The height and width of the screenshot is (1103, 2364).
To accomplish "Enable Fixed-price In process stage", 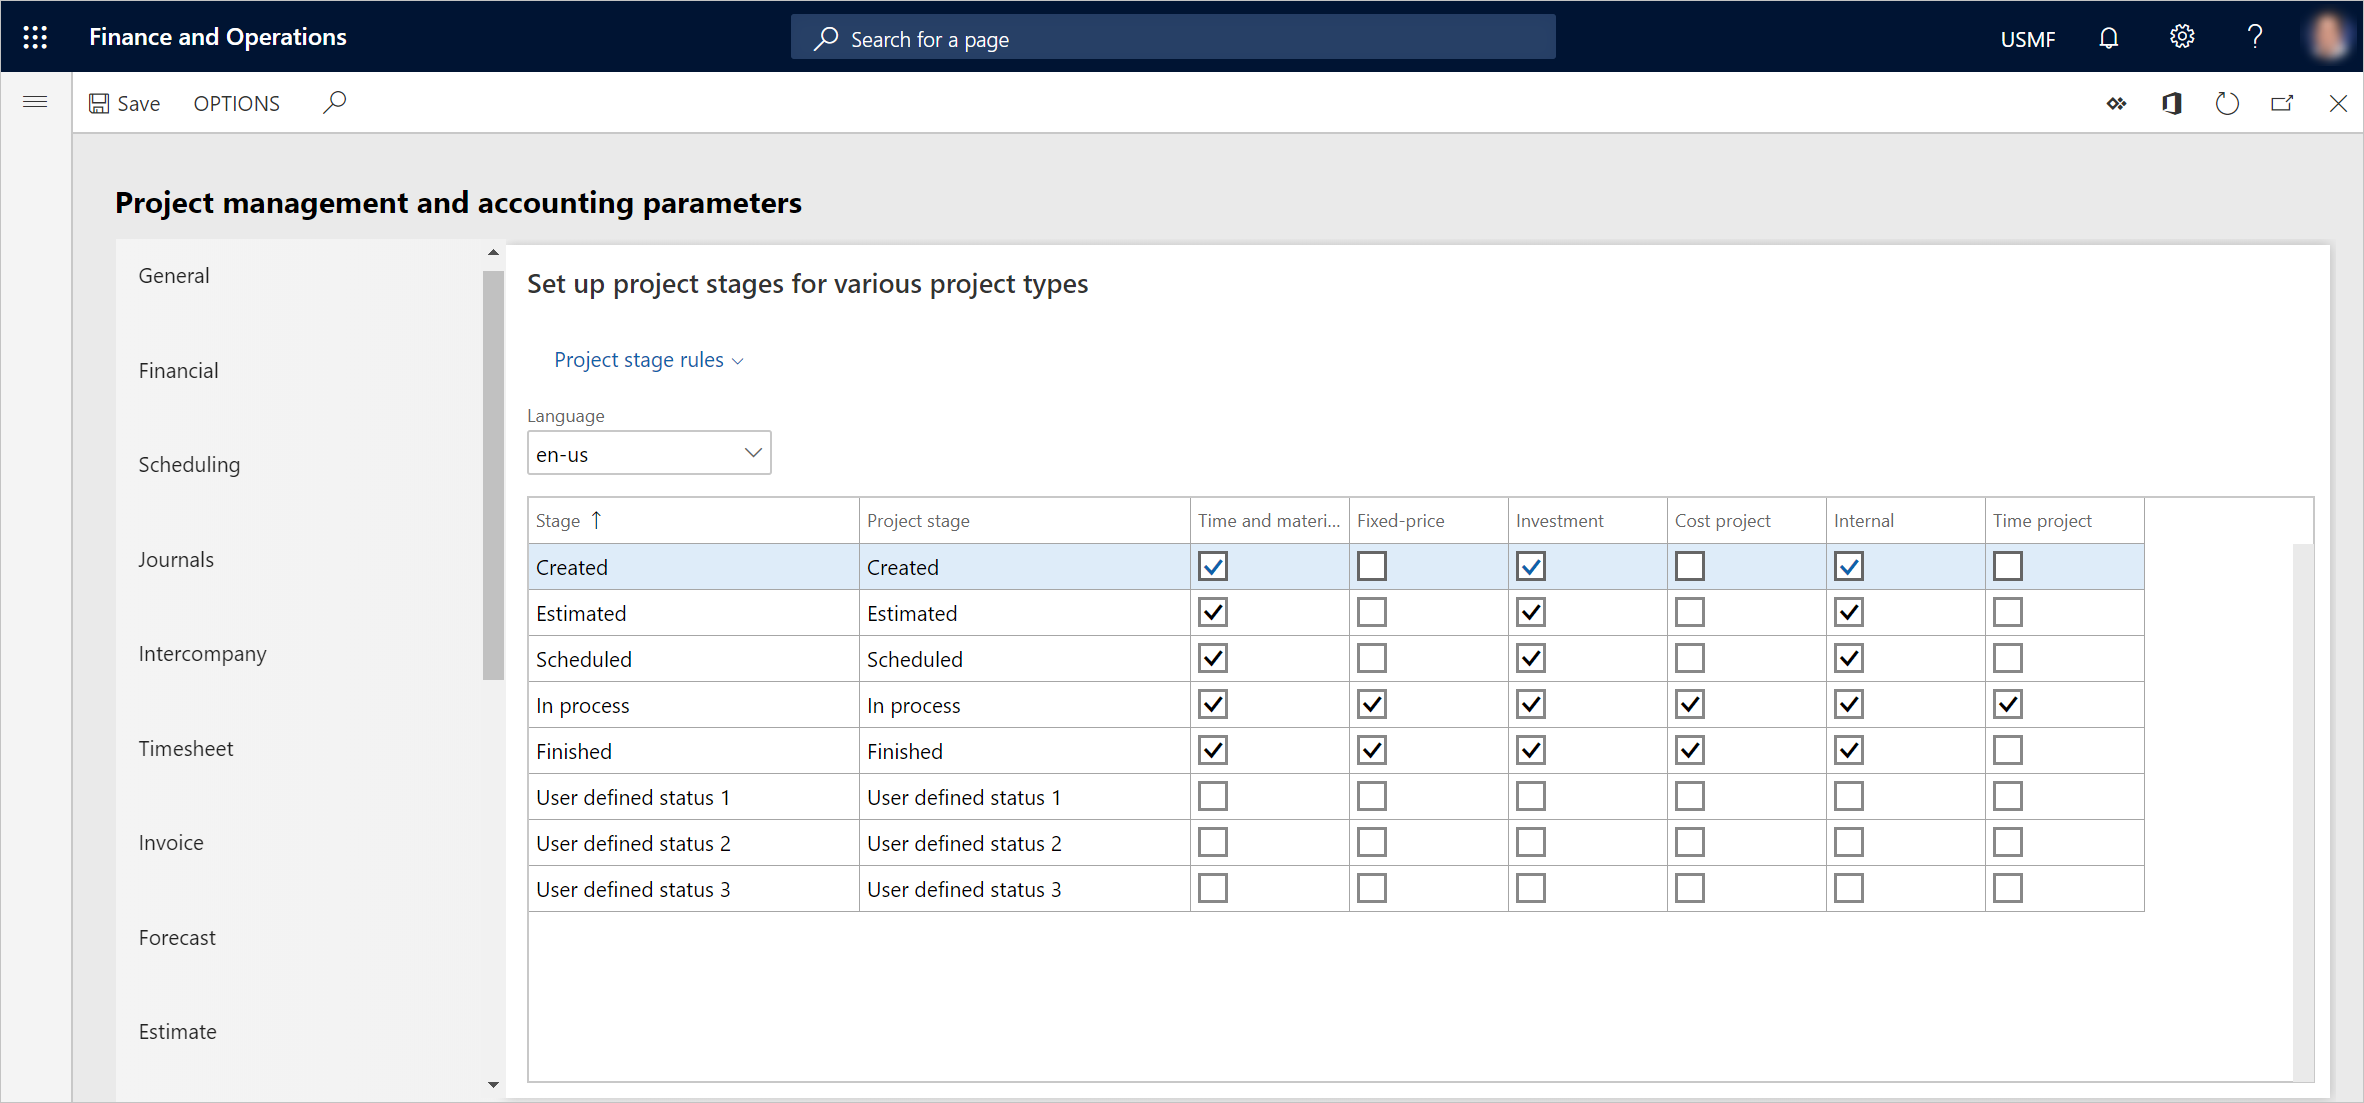I will pos(1370,704).
